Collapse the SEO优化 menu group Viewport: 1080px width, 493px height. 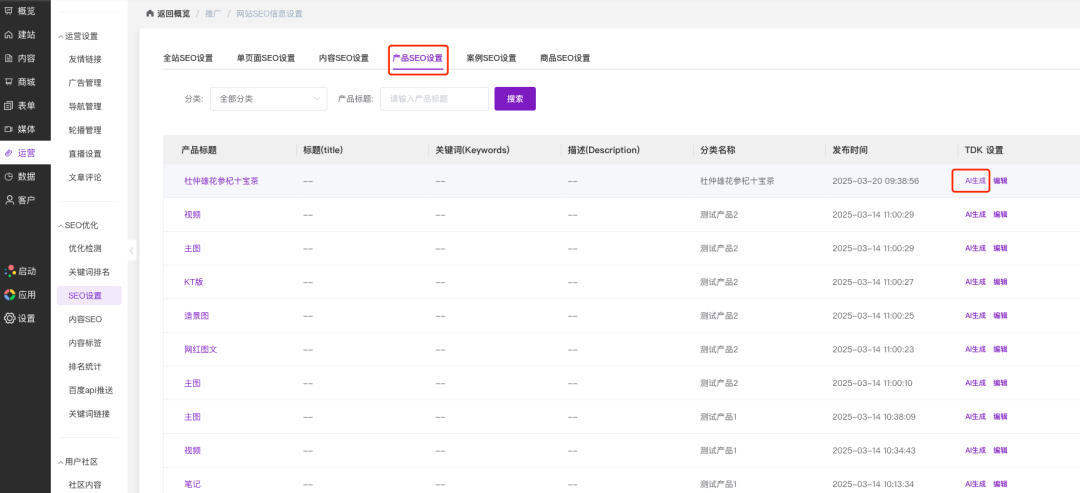pyautogui.click(x=60, y=225)
